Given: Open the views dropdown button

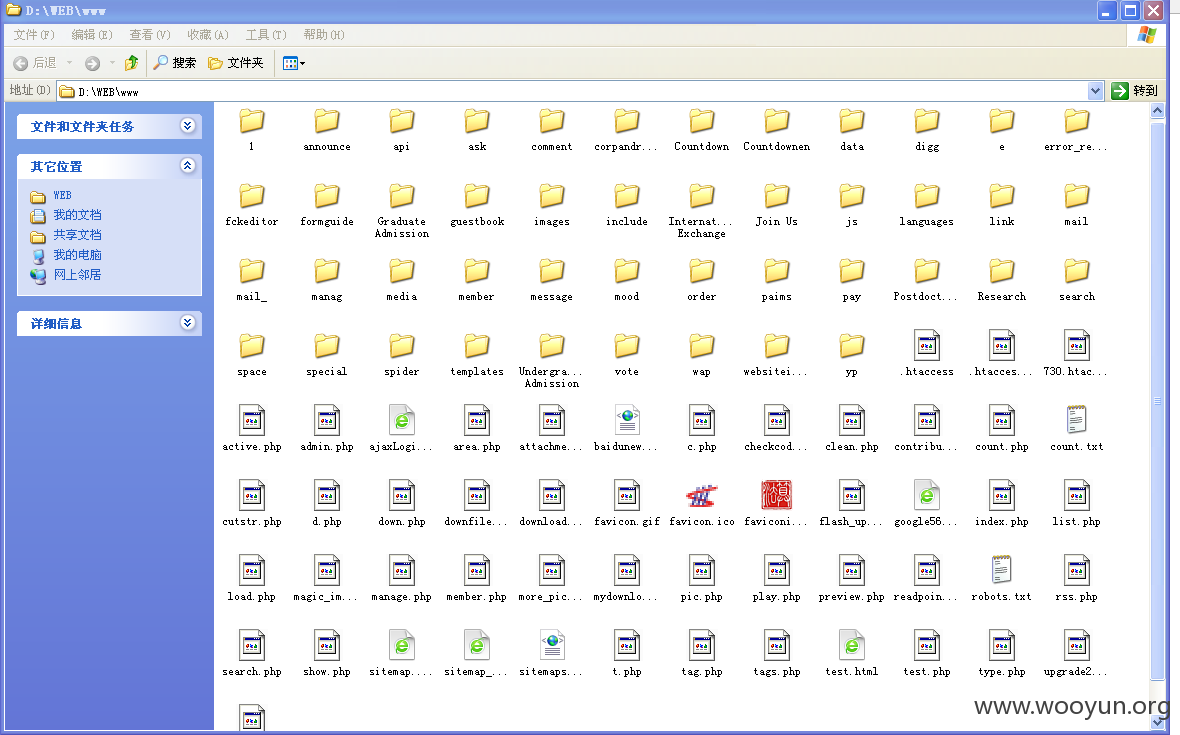Looking at the screenshot, I should click(293, 63).
